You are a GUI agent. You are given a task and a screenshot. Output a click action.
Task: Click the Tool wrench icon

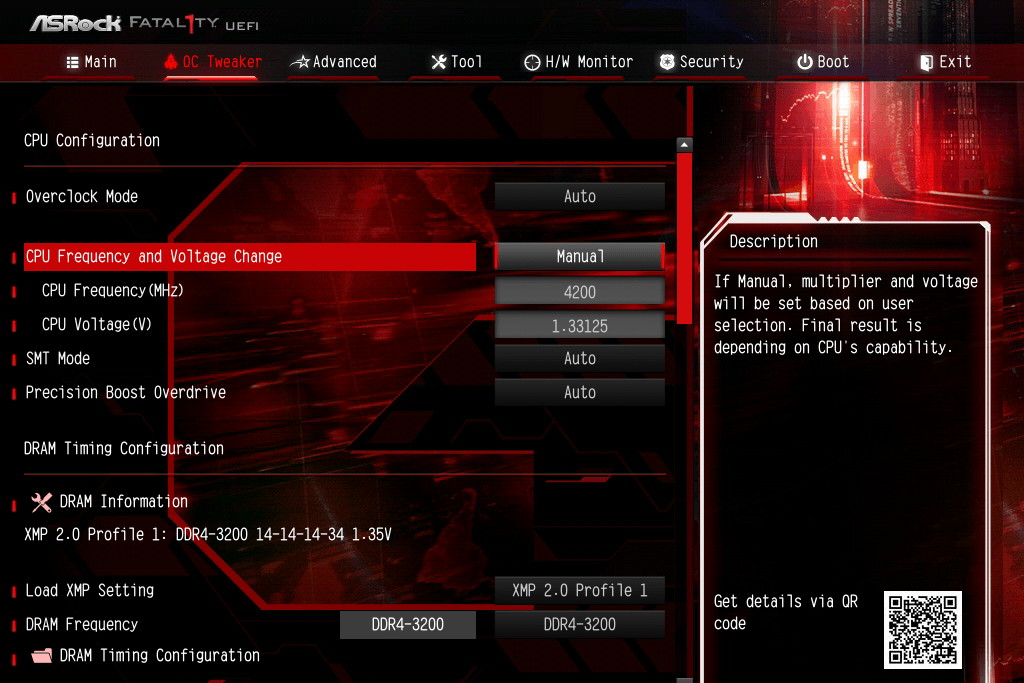439,62
